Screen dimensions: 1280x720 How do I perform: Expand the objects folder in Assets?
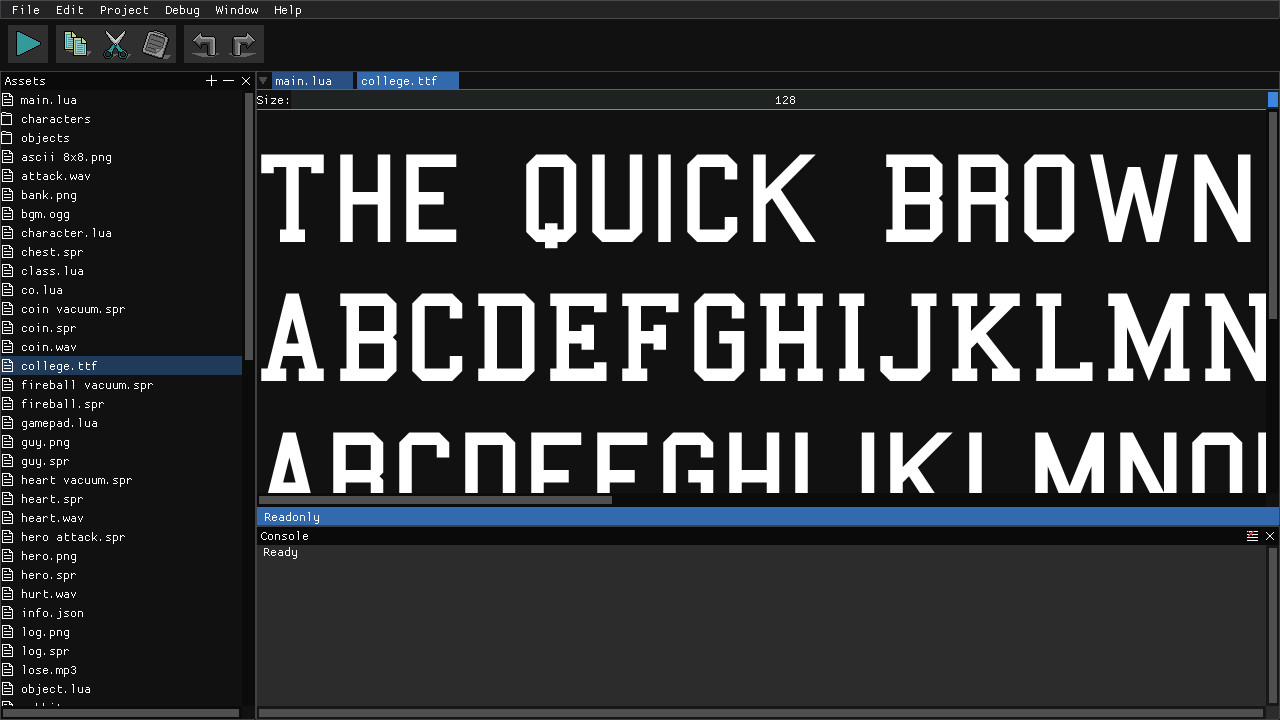coord(45,137)
